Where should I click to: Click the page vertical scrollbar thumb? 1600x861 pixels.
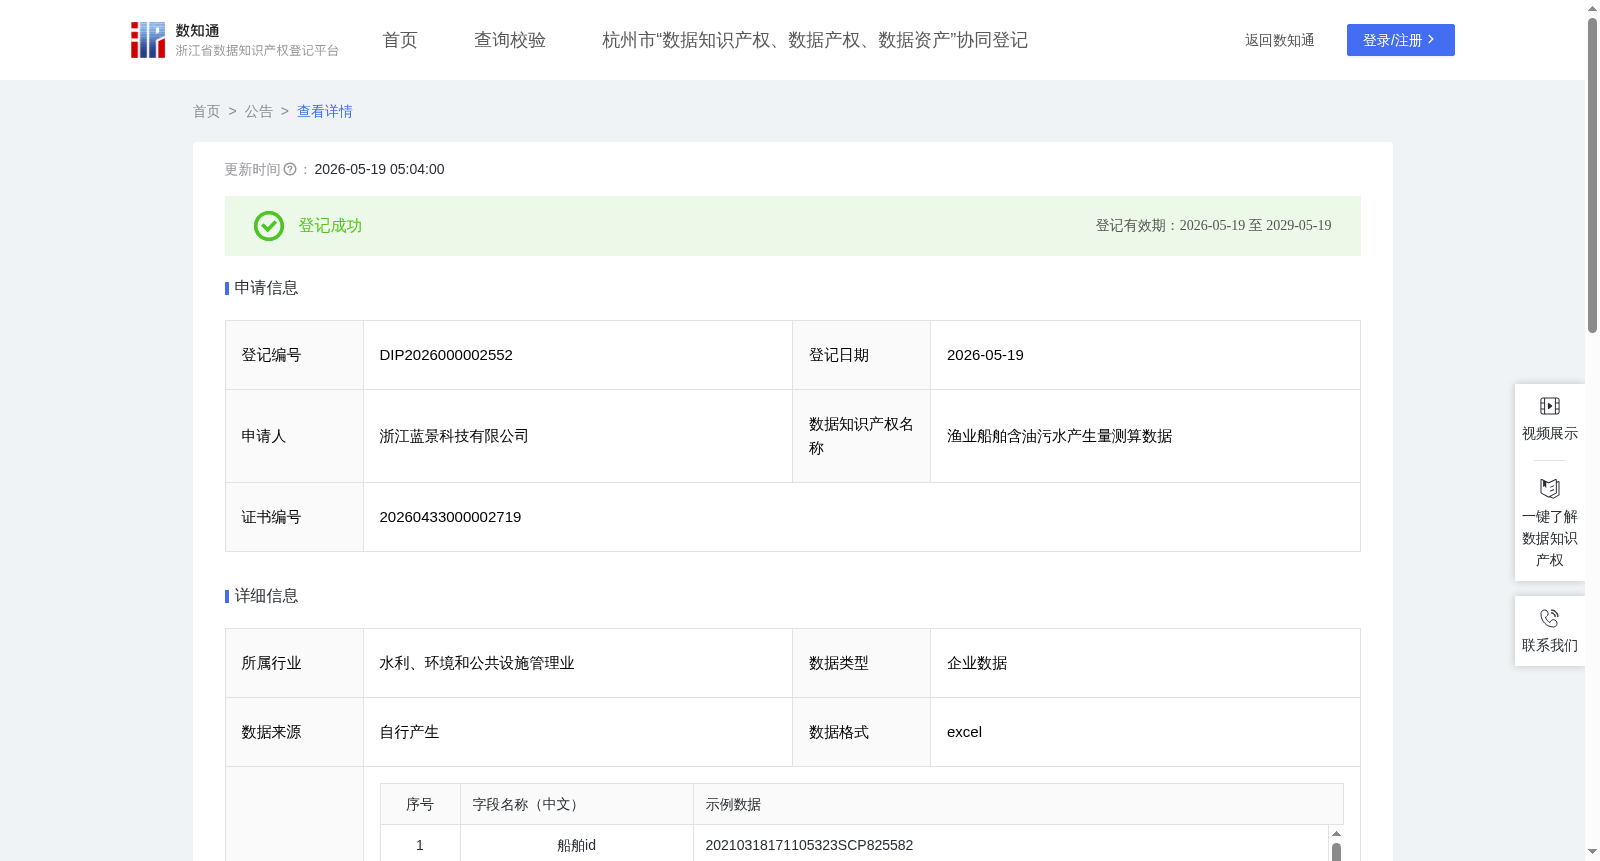click(1592, 175)
